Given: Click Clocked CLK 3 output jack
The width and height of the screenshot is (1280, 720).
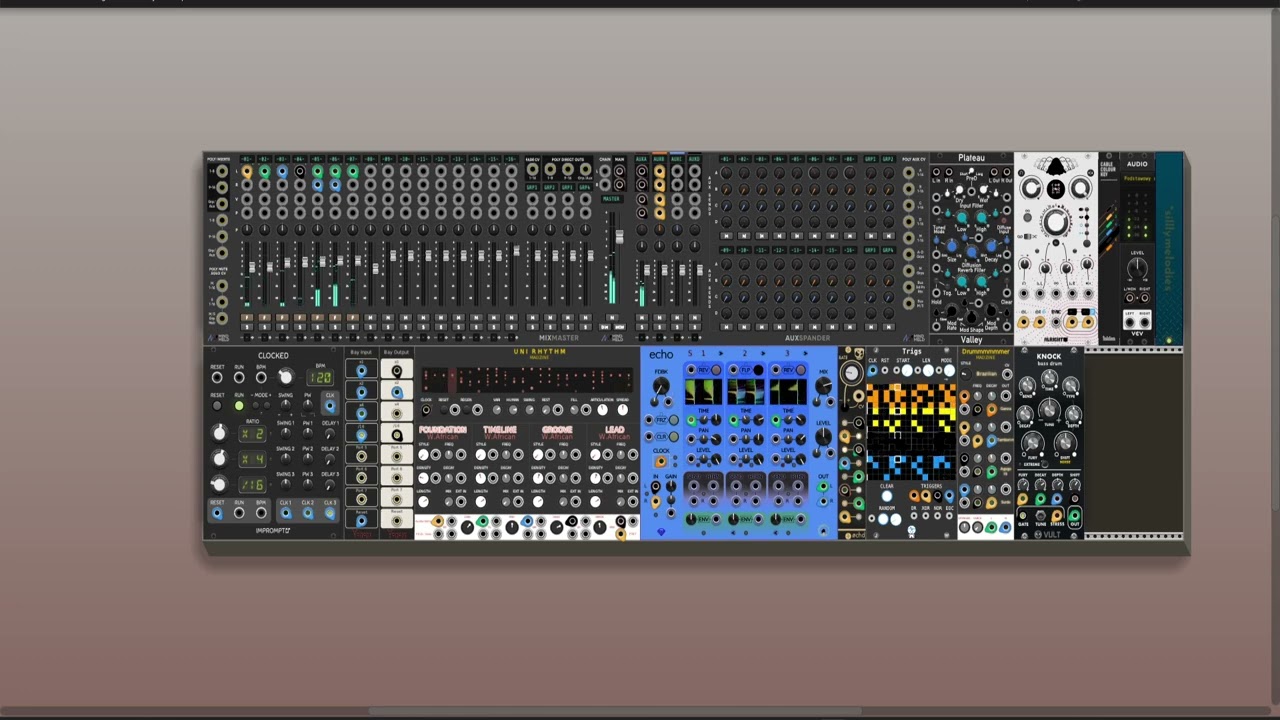Looking at the screenshot, I should 330,513.
